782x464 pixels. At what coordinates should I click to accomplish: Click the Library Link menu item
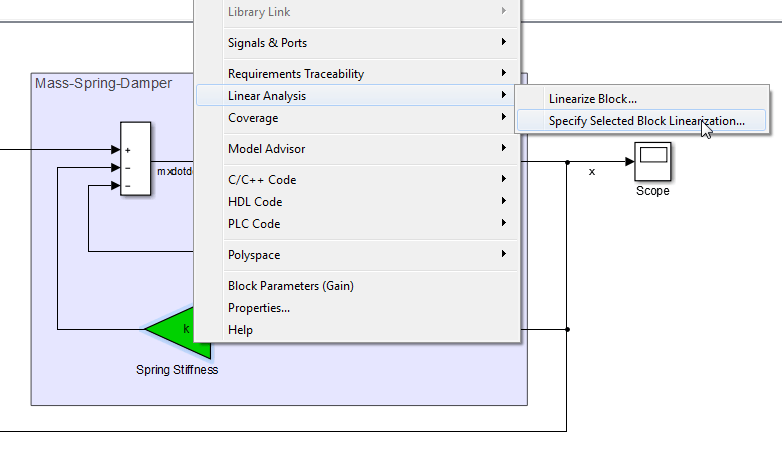pyautogui.click(x=259, y=12)
